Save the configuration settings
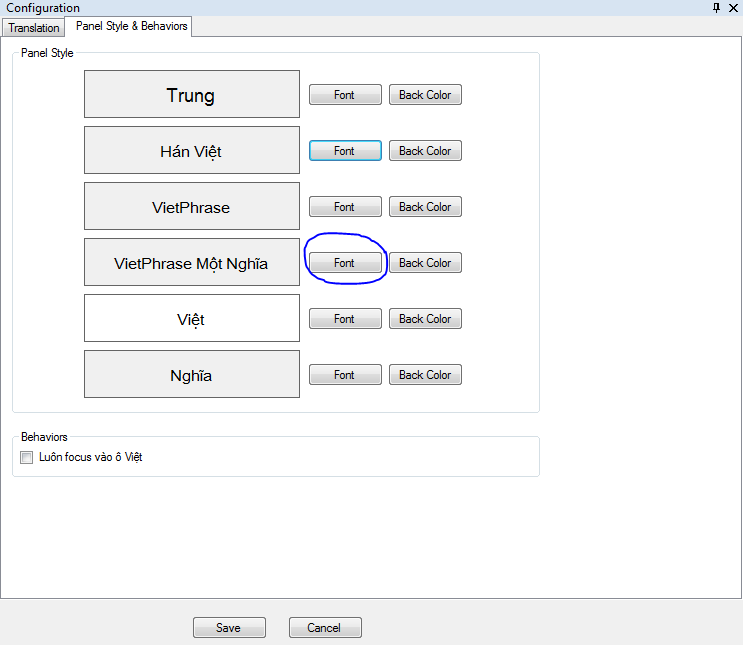 (x=229, y=628)
